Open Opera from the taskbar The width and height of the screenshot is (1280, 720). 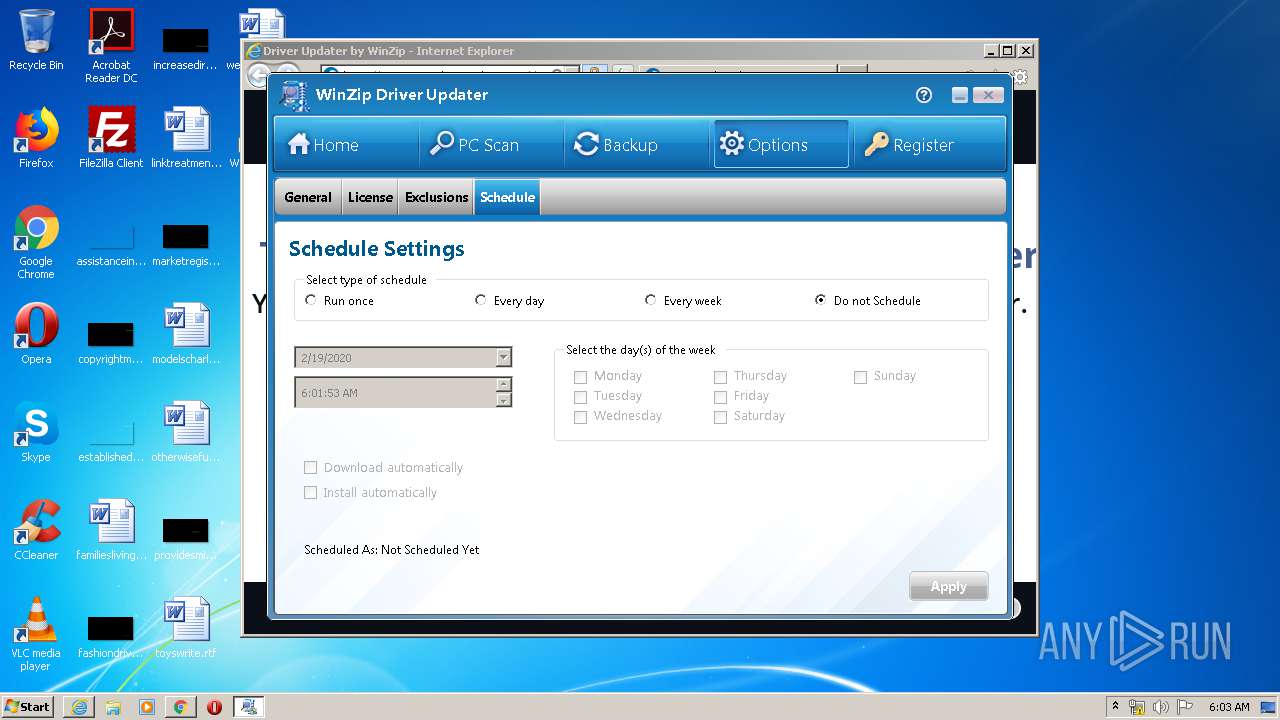coord(214,707)
